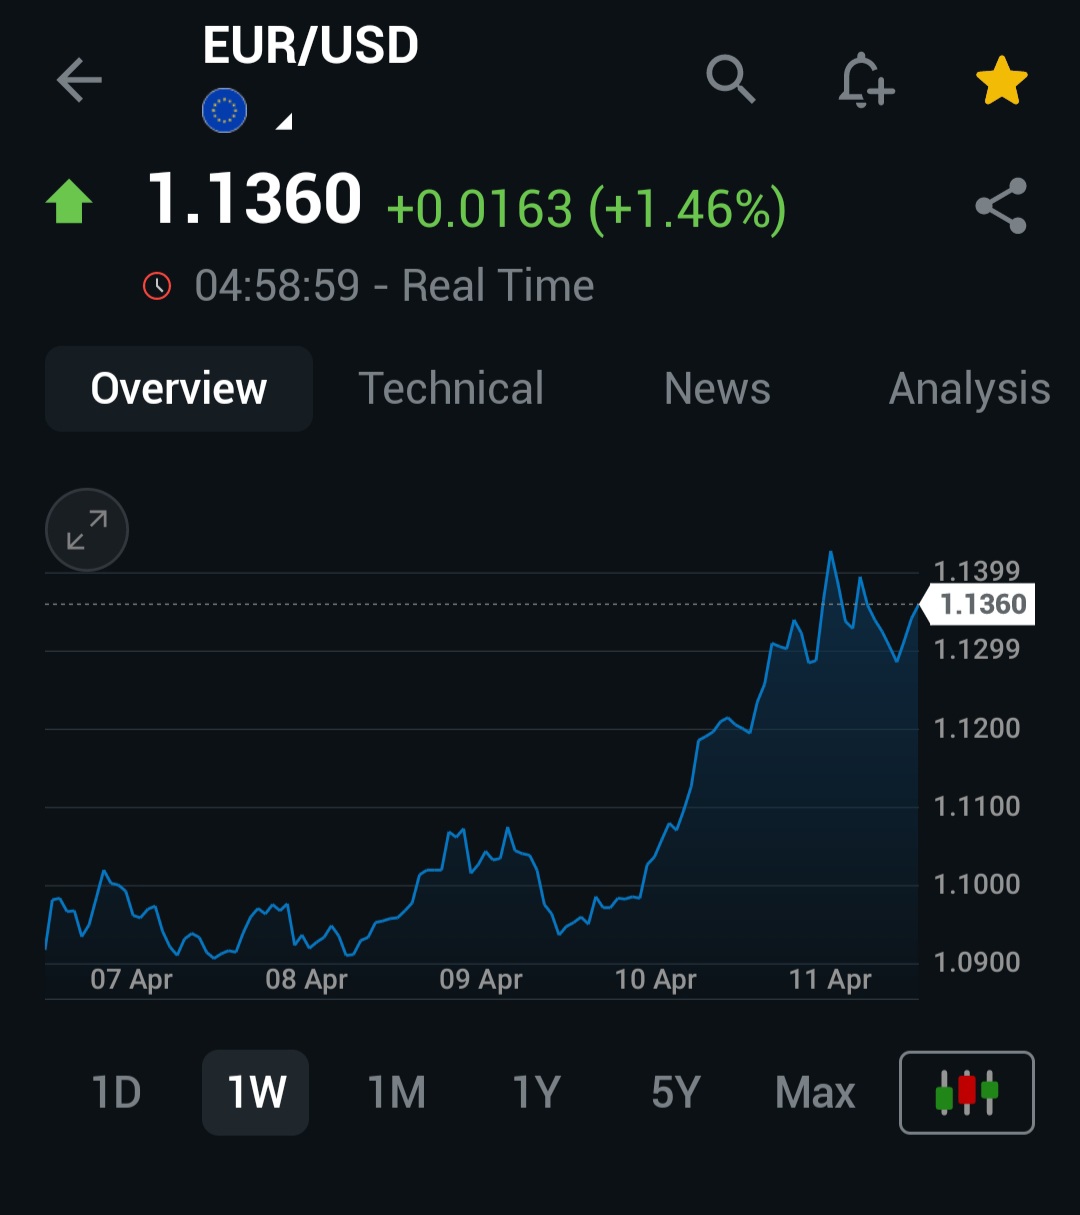1080x1215 pixels.
Task: Set chart range to 5Y
Action: click(675, 1093)
